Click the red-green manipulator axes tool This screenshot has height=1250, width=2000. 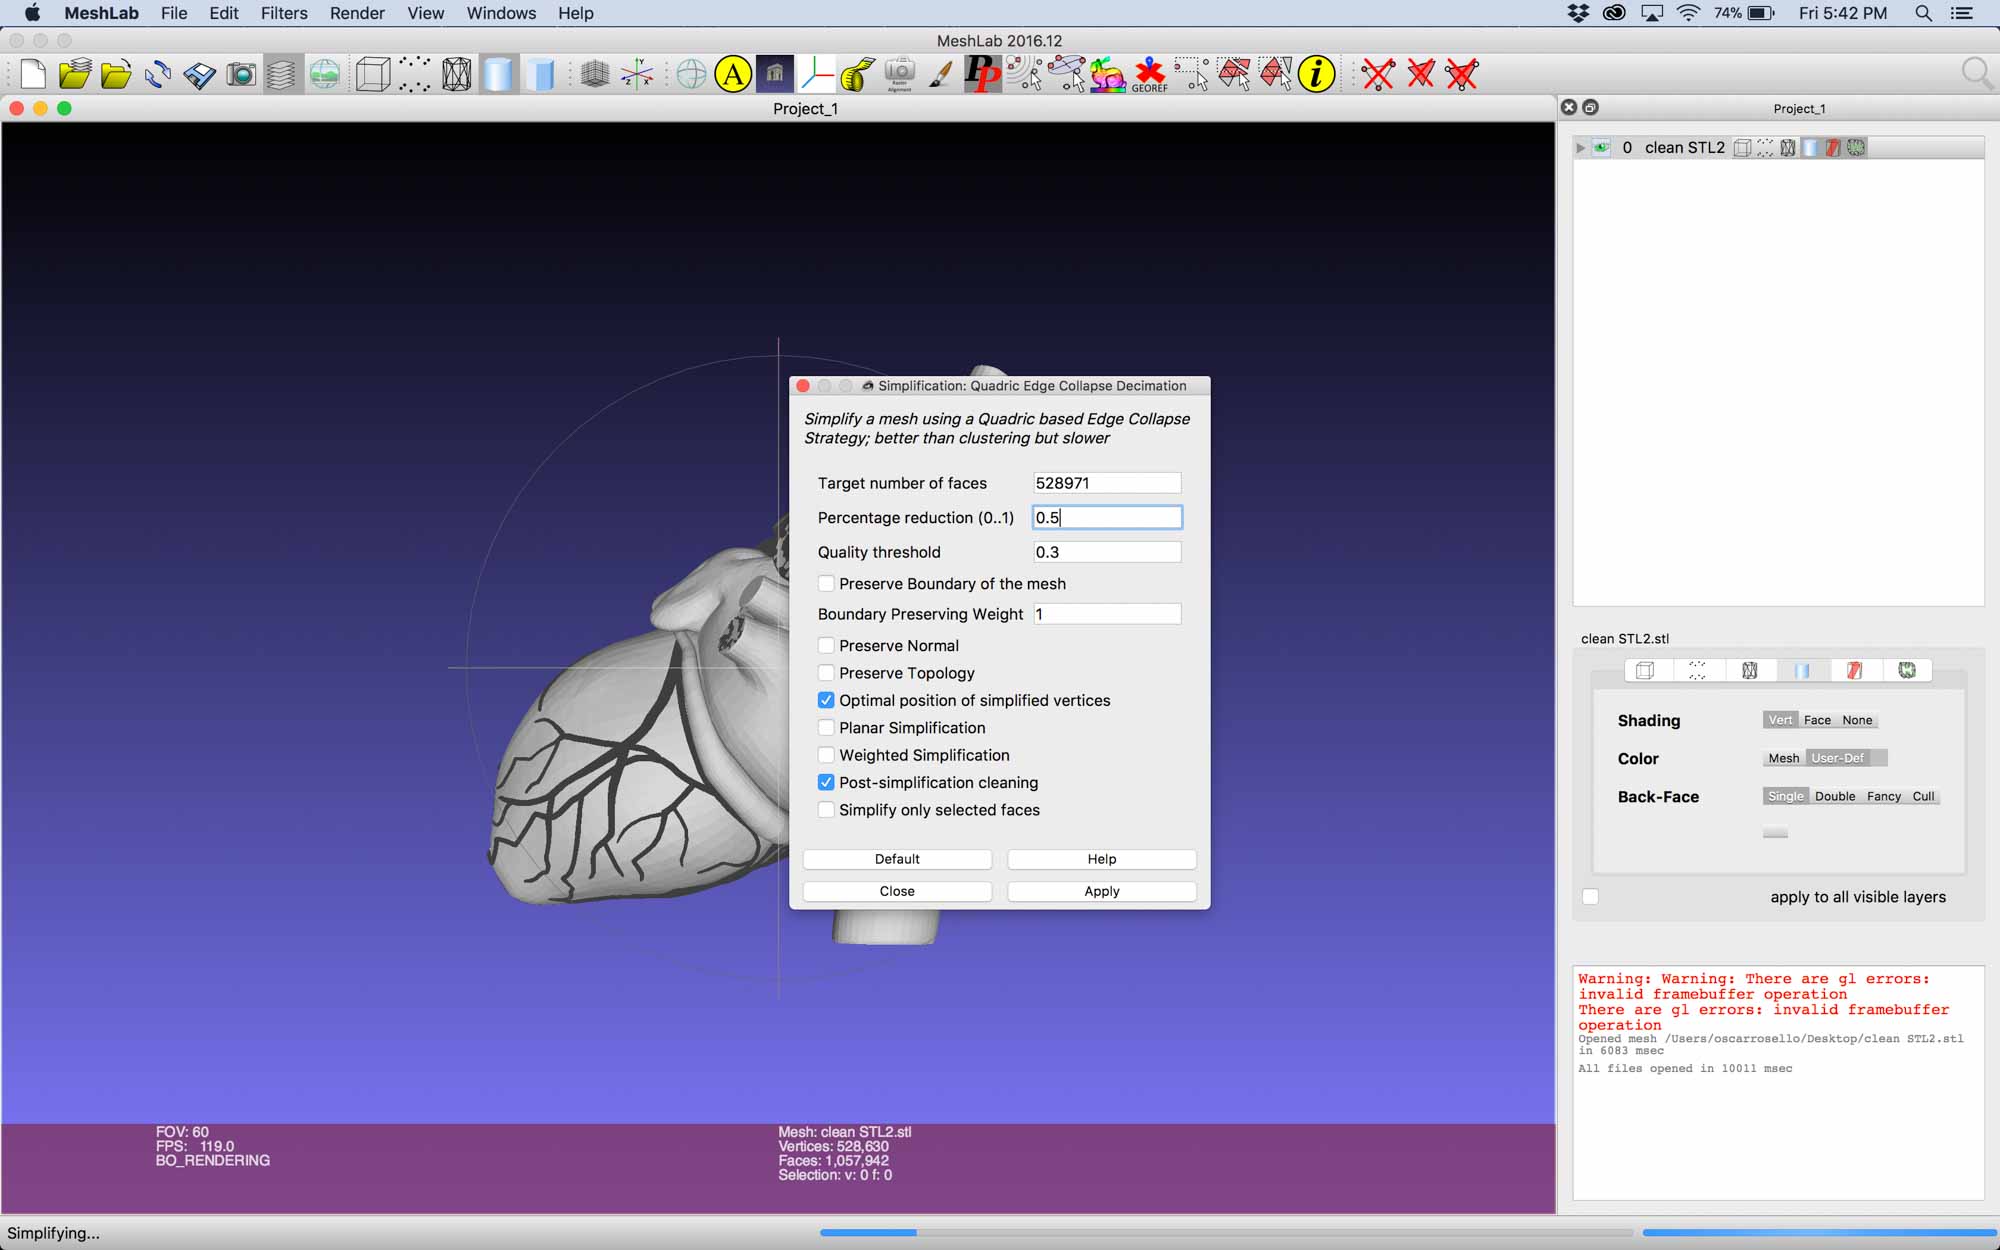pyautogui.click(x=816, y=74)
